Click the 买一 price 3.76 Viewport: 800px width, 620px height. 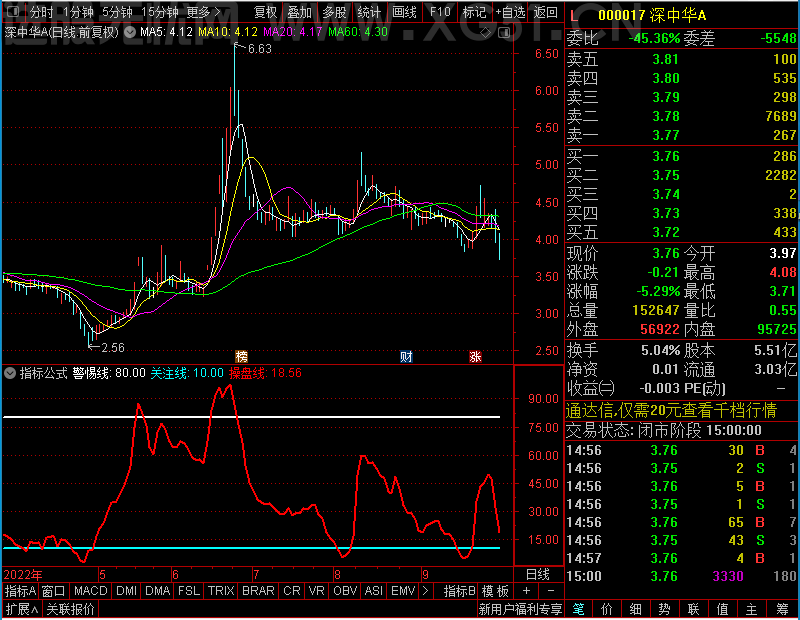[666, 156]
